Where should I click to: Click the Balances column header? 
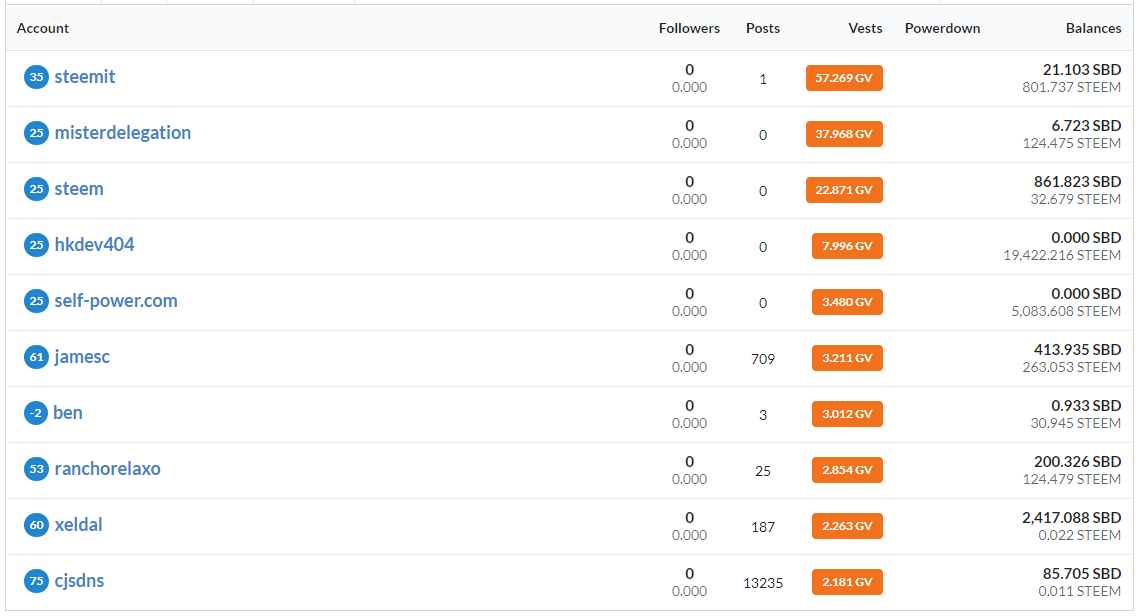point(1093,28)
